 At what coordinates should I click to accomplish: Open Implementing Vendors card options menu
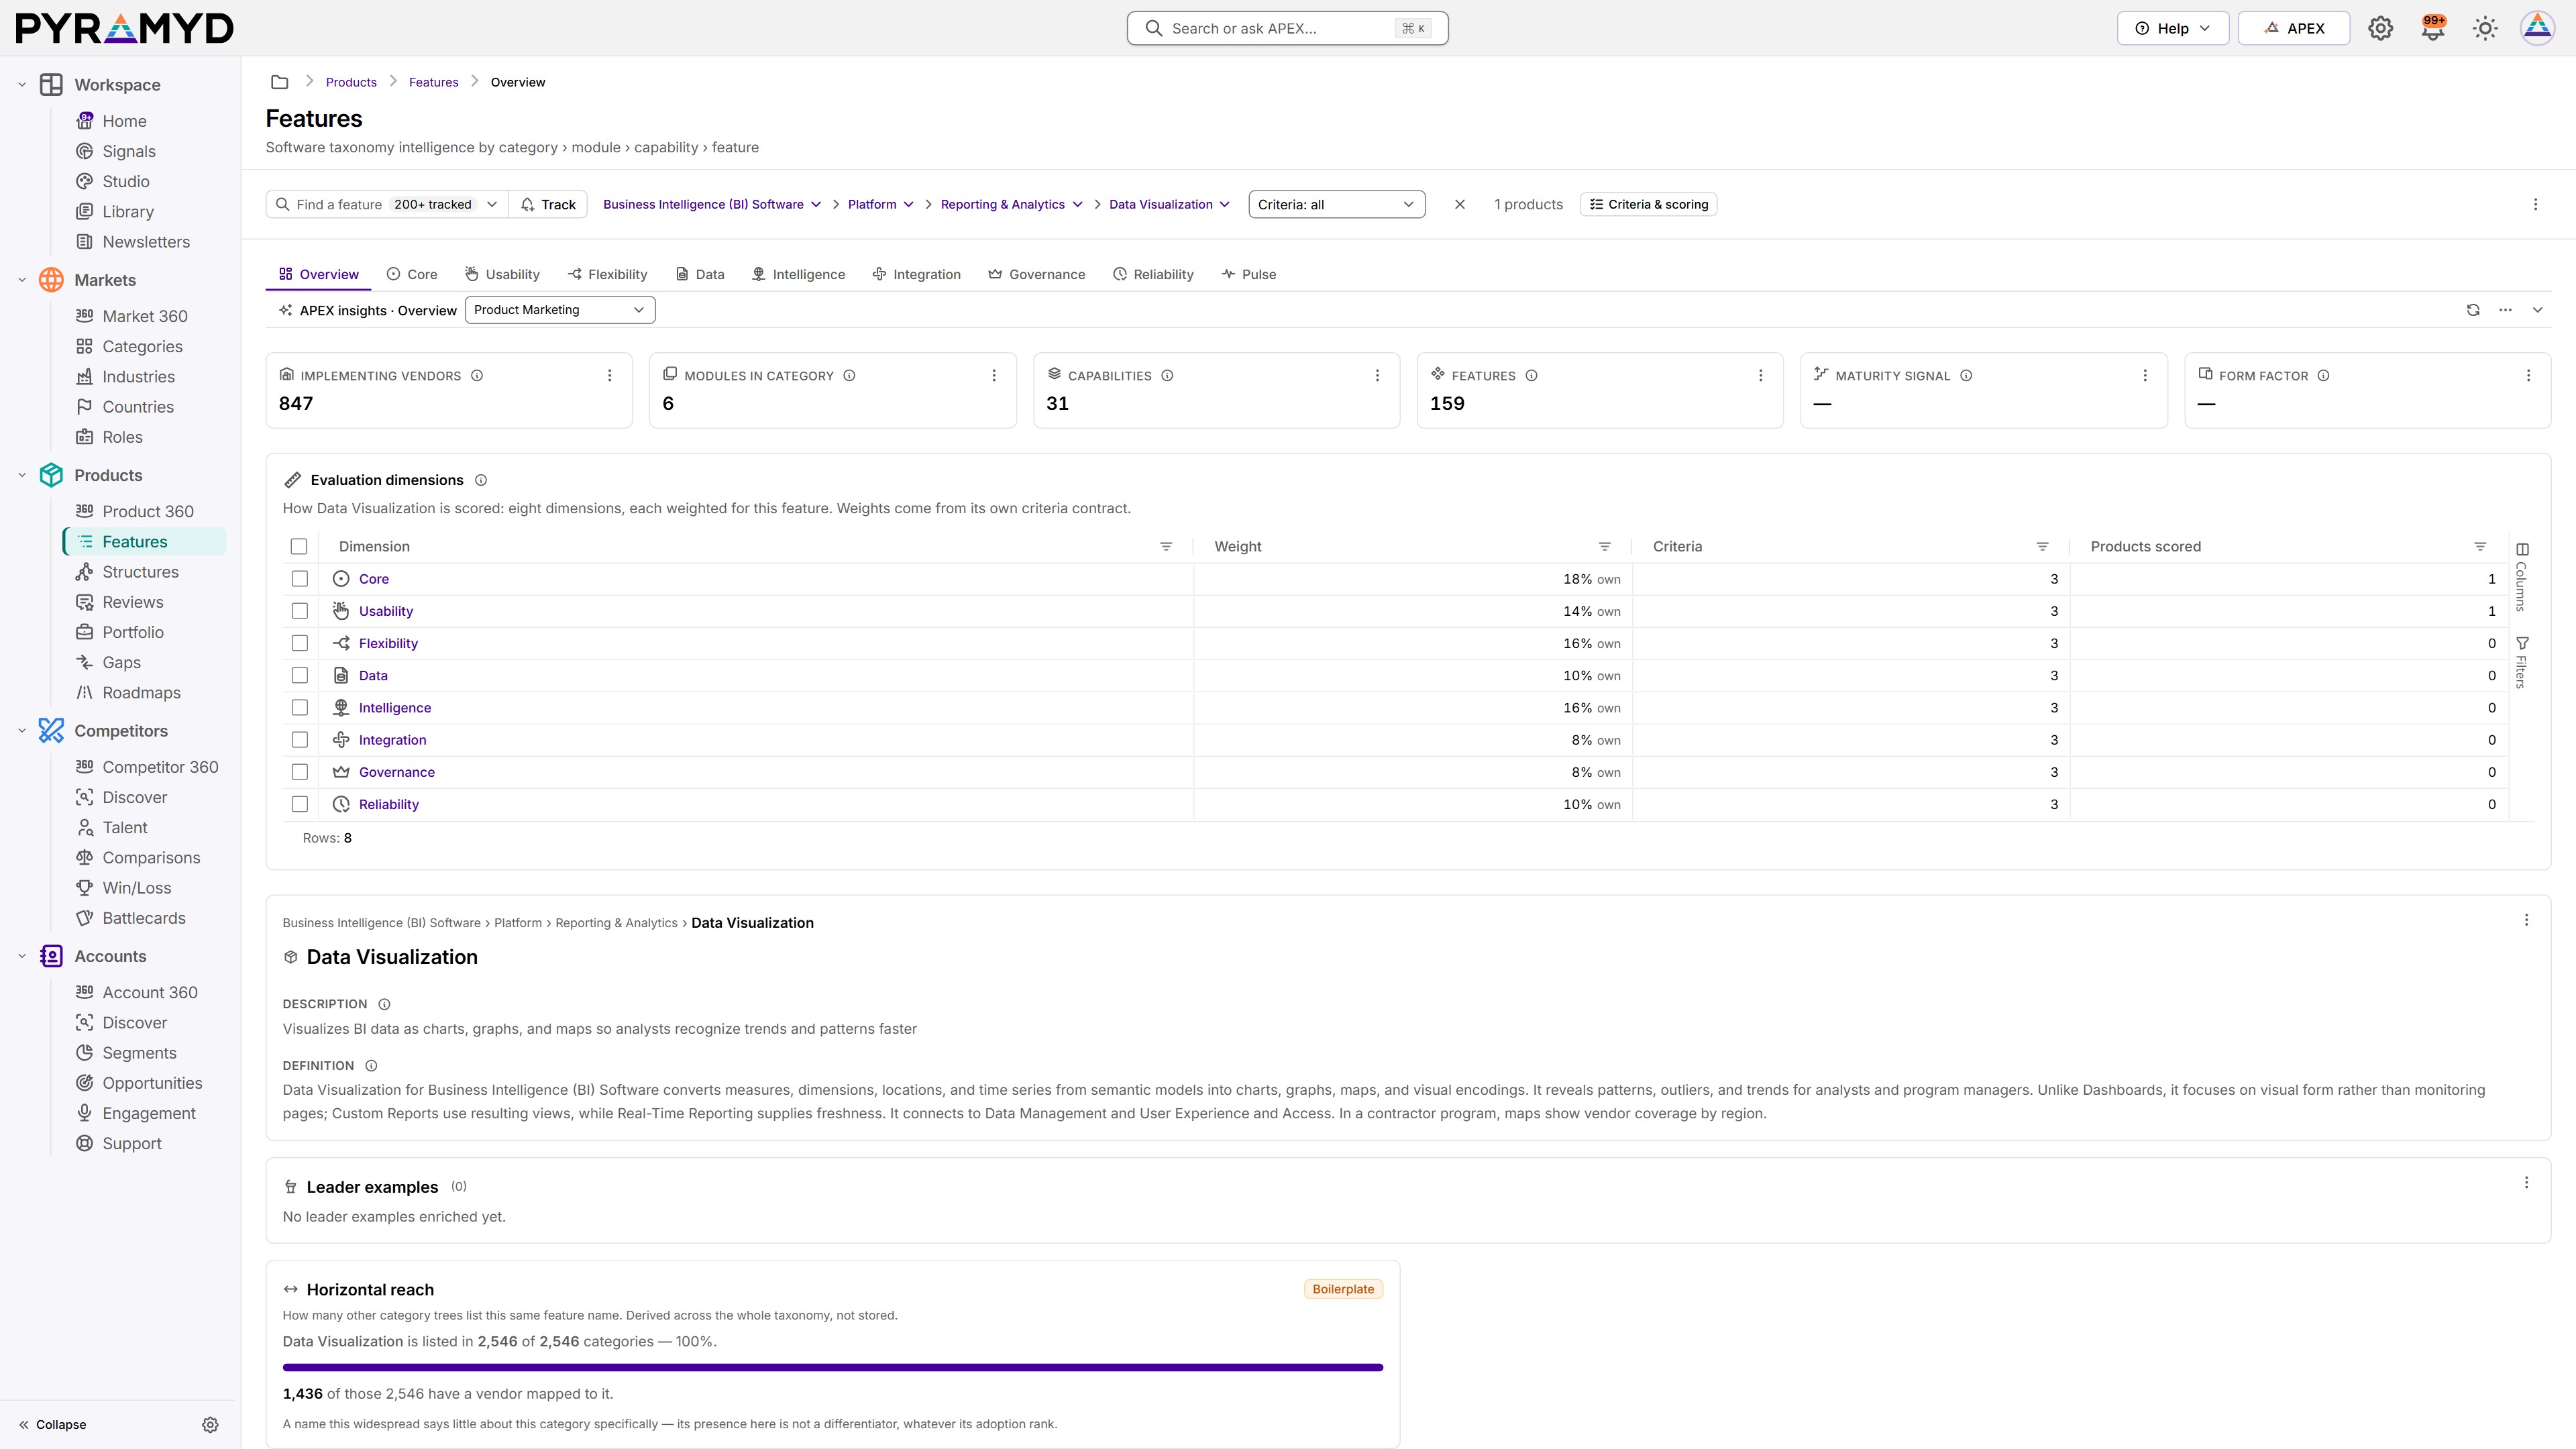point(609,376)
